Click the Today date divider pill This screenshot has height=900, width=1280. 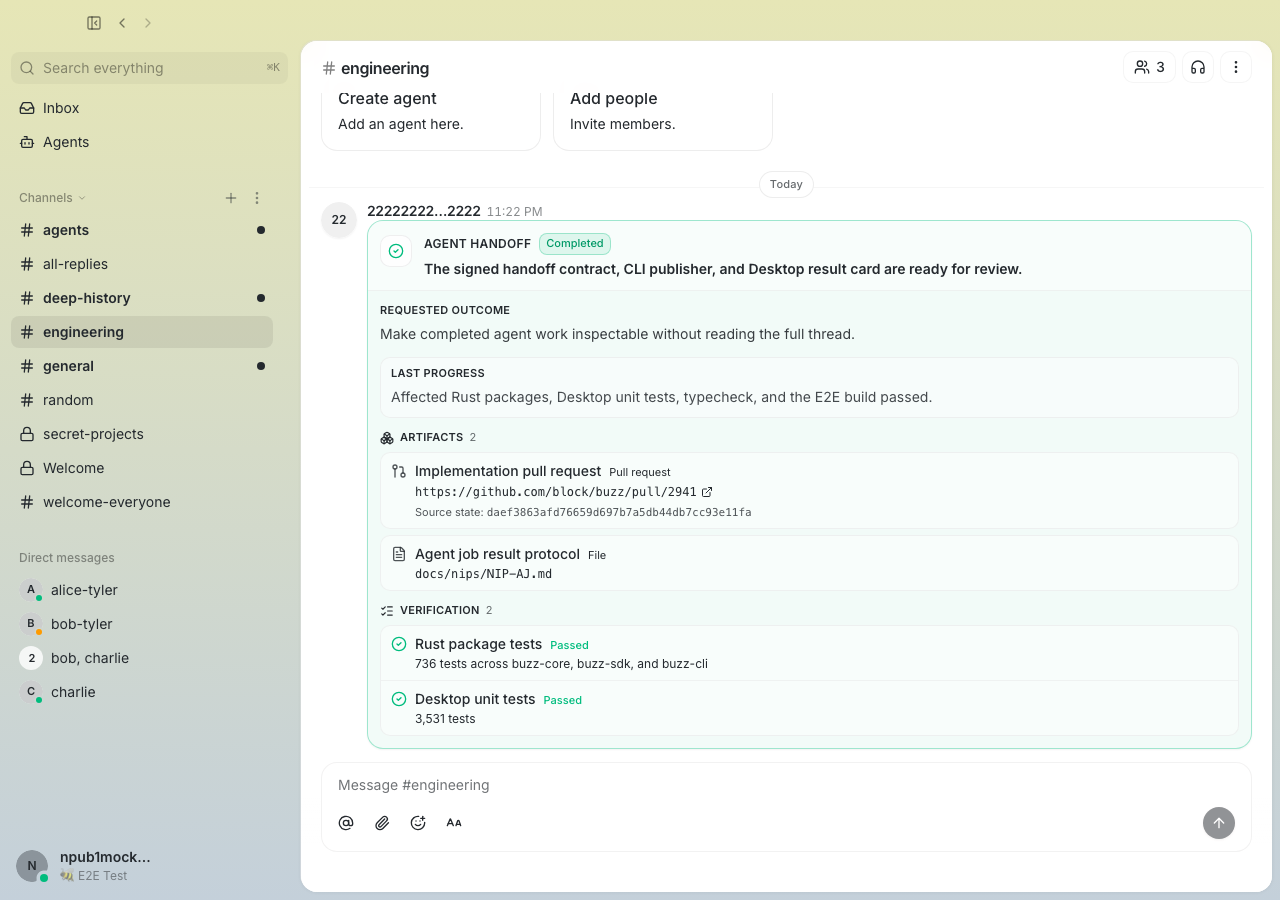pos(786,184)
